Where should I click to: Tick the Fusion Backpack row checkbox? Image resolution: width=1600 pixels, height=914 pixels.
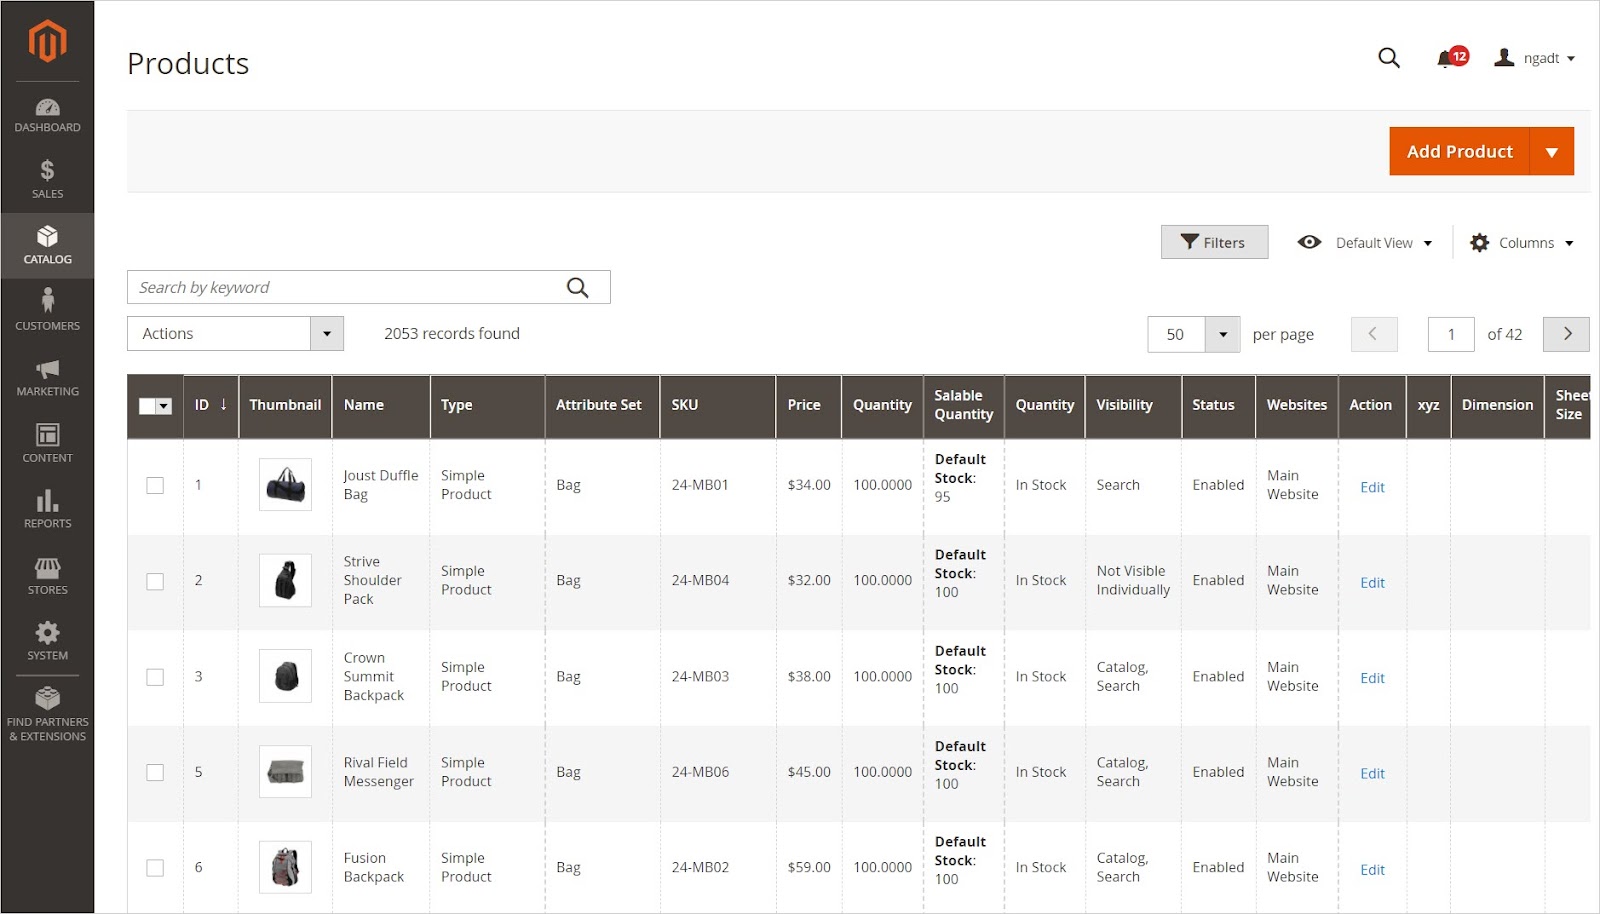click(155, 868)
